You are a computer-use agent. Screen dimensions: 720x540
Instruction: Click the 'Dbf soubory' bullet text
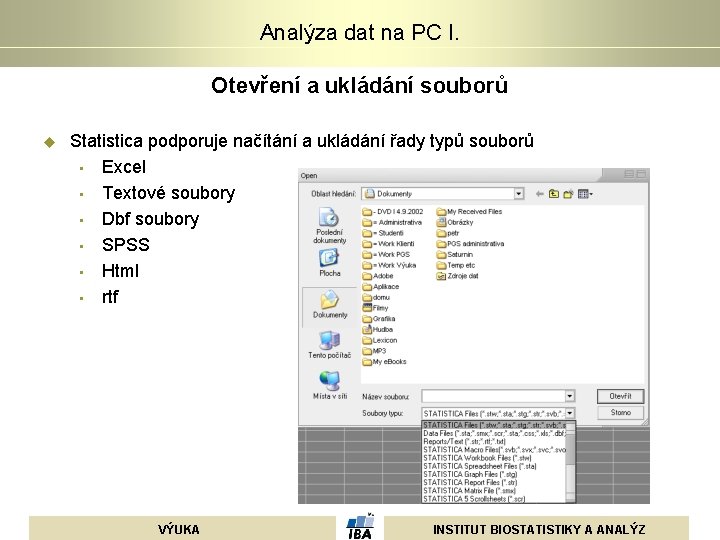tap(151, 219)
